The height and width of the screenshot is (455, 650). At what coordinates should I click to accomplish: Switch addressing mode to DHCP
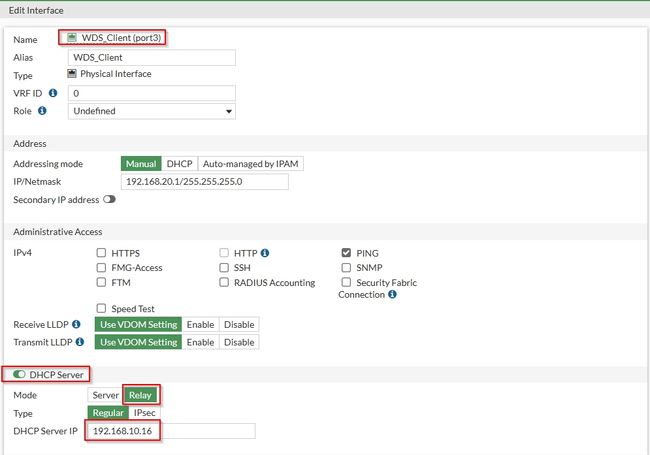coord(178,163)
